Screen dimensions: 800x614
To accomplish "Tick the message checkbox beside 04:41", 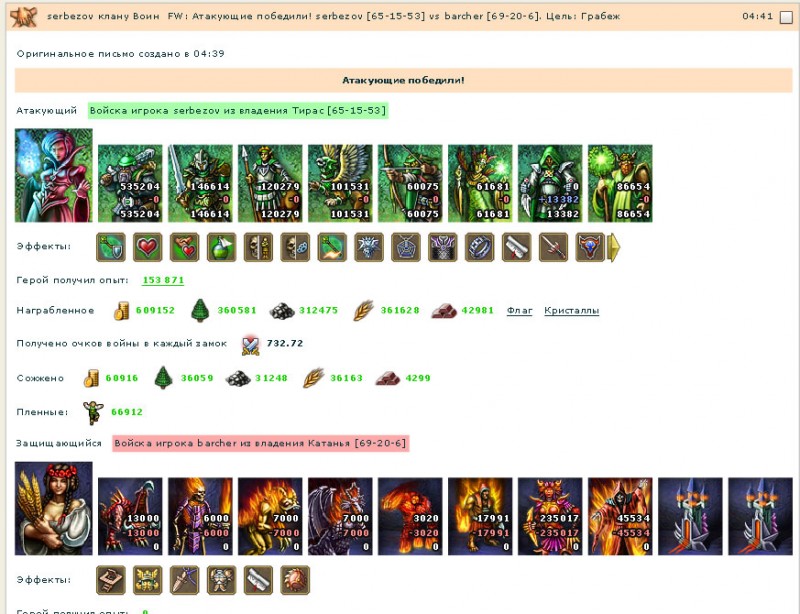I will [786, 17].
